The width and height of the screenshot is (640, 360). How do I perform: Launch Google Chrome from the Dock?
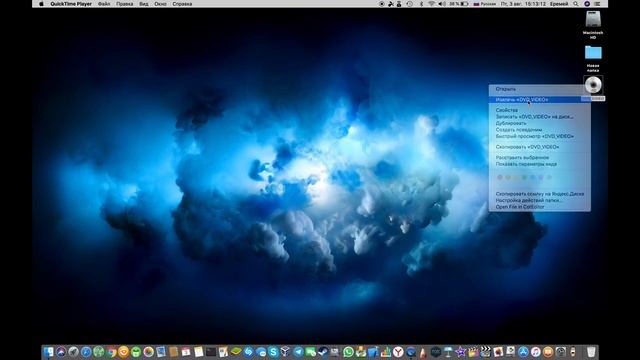(111, 352)
